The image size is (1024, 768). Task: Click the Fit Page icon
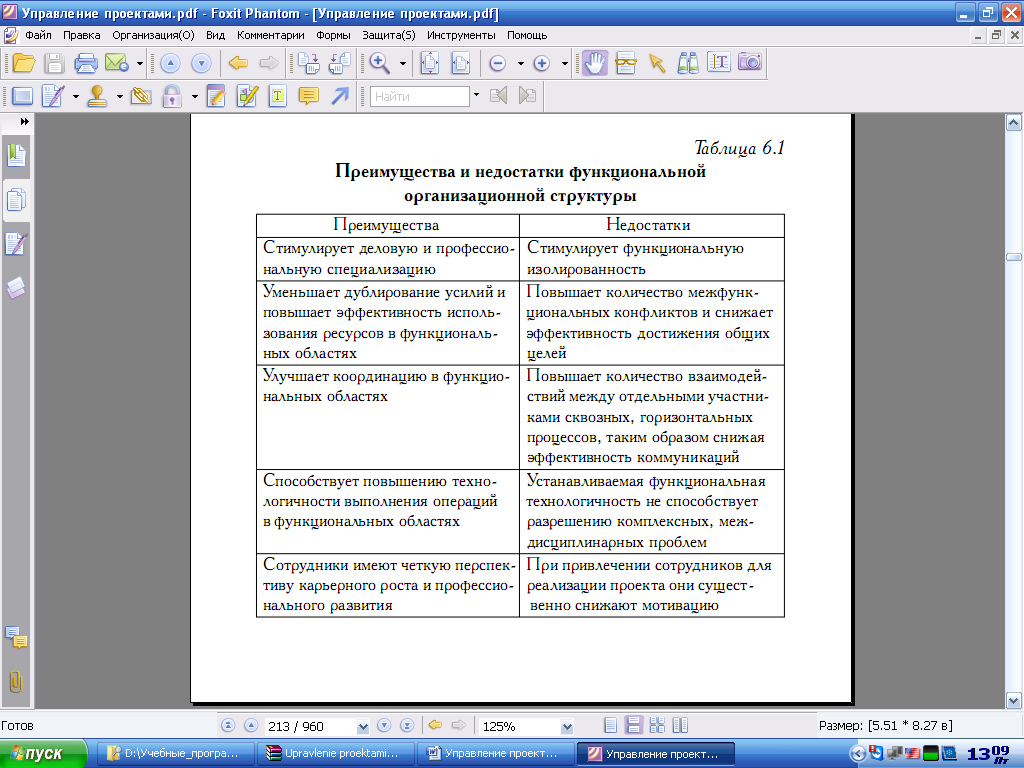click(430, 63)
